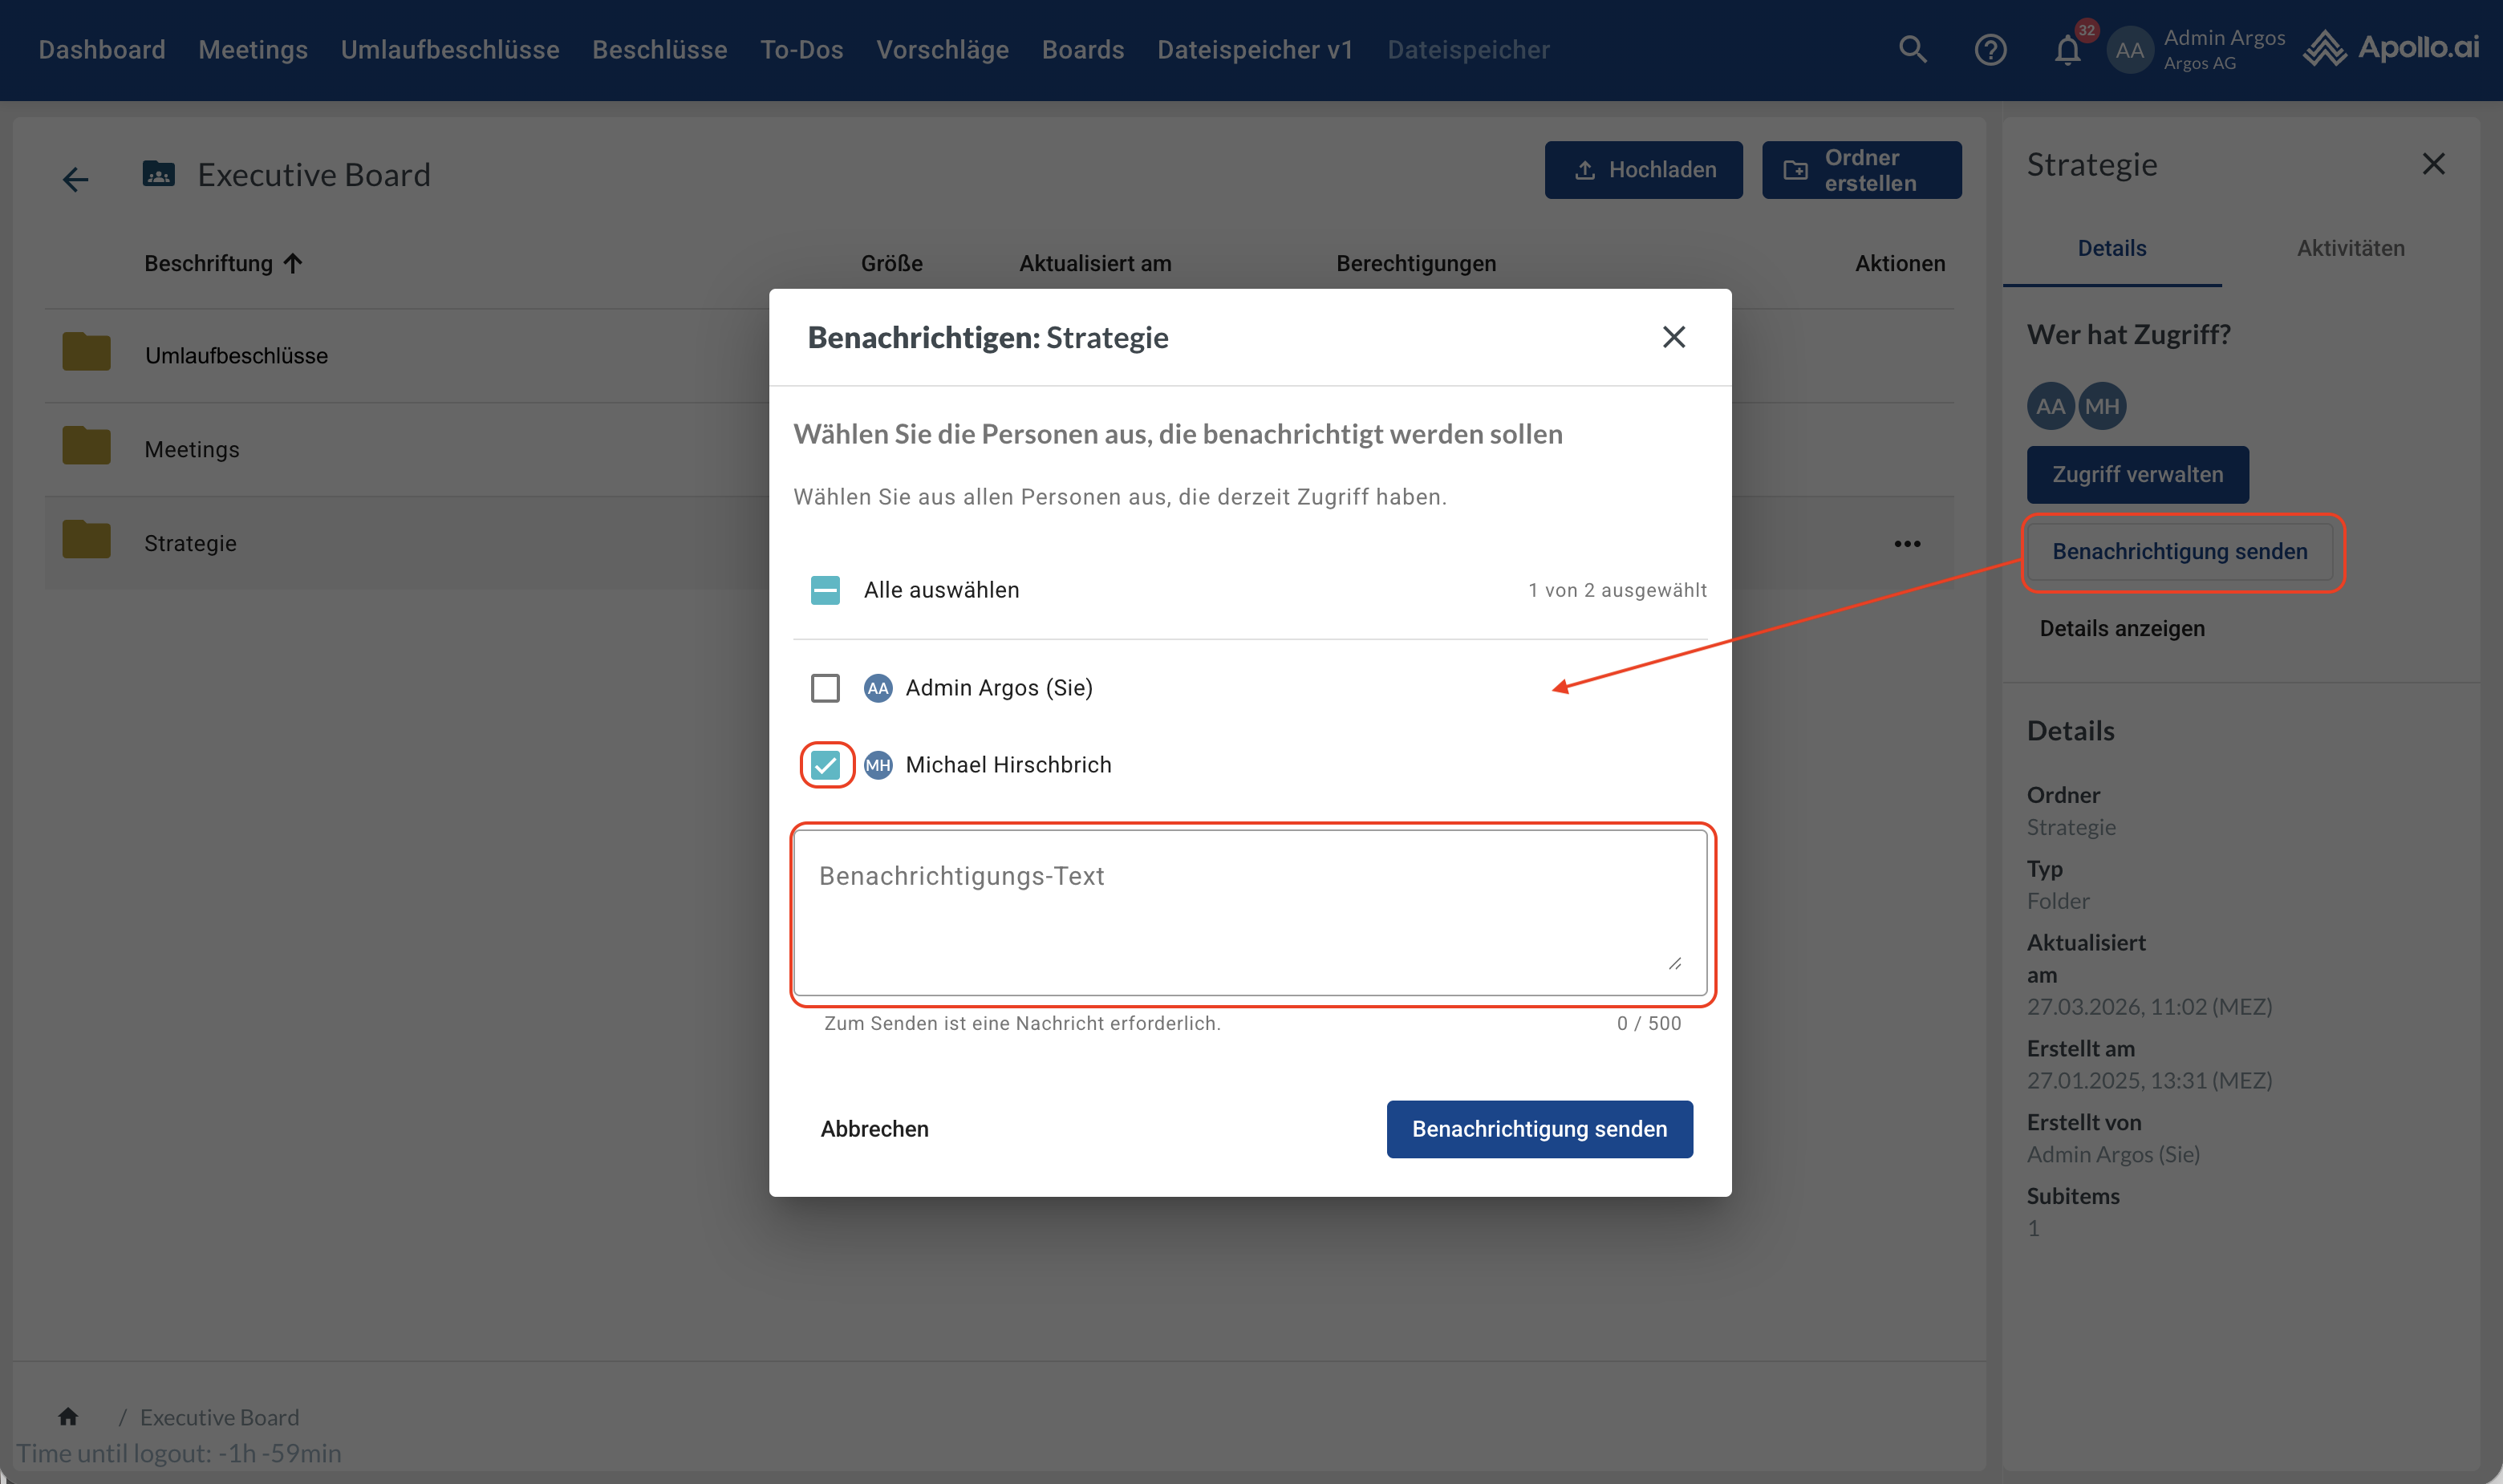
Task: Open the notifications bell icon
Action: coord(2067,50)
